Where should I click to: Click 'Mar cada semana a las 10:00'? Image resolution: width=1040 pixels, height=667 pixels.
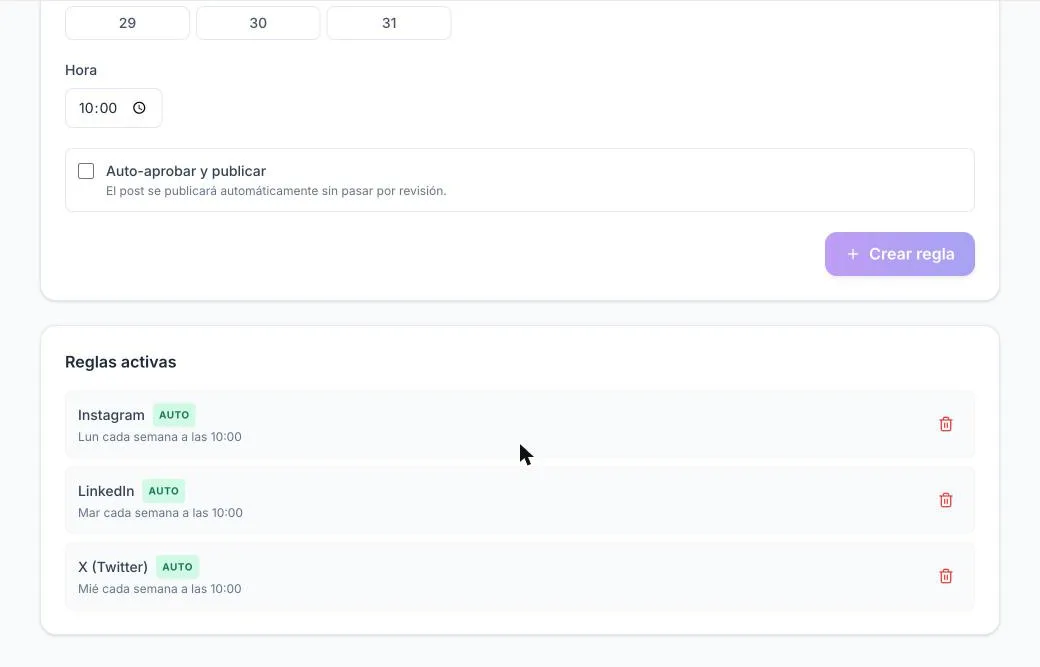point(161,513)
